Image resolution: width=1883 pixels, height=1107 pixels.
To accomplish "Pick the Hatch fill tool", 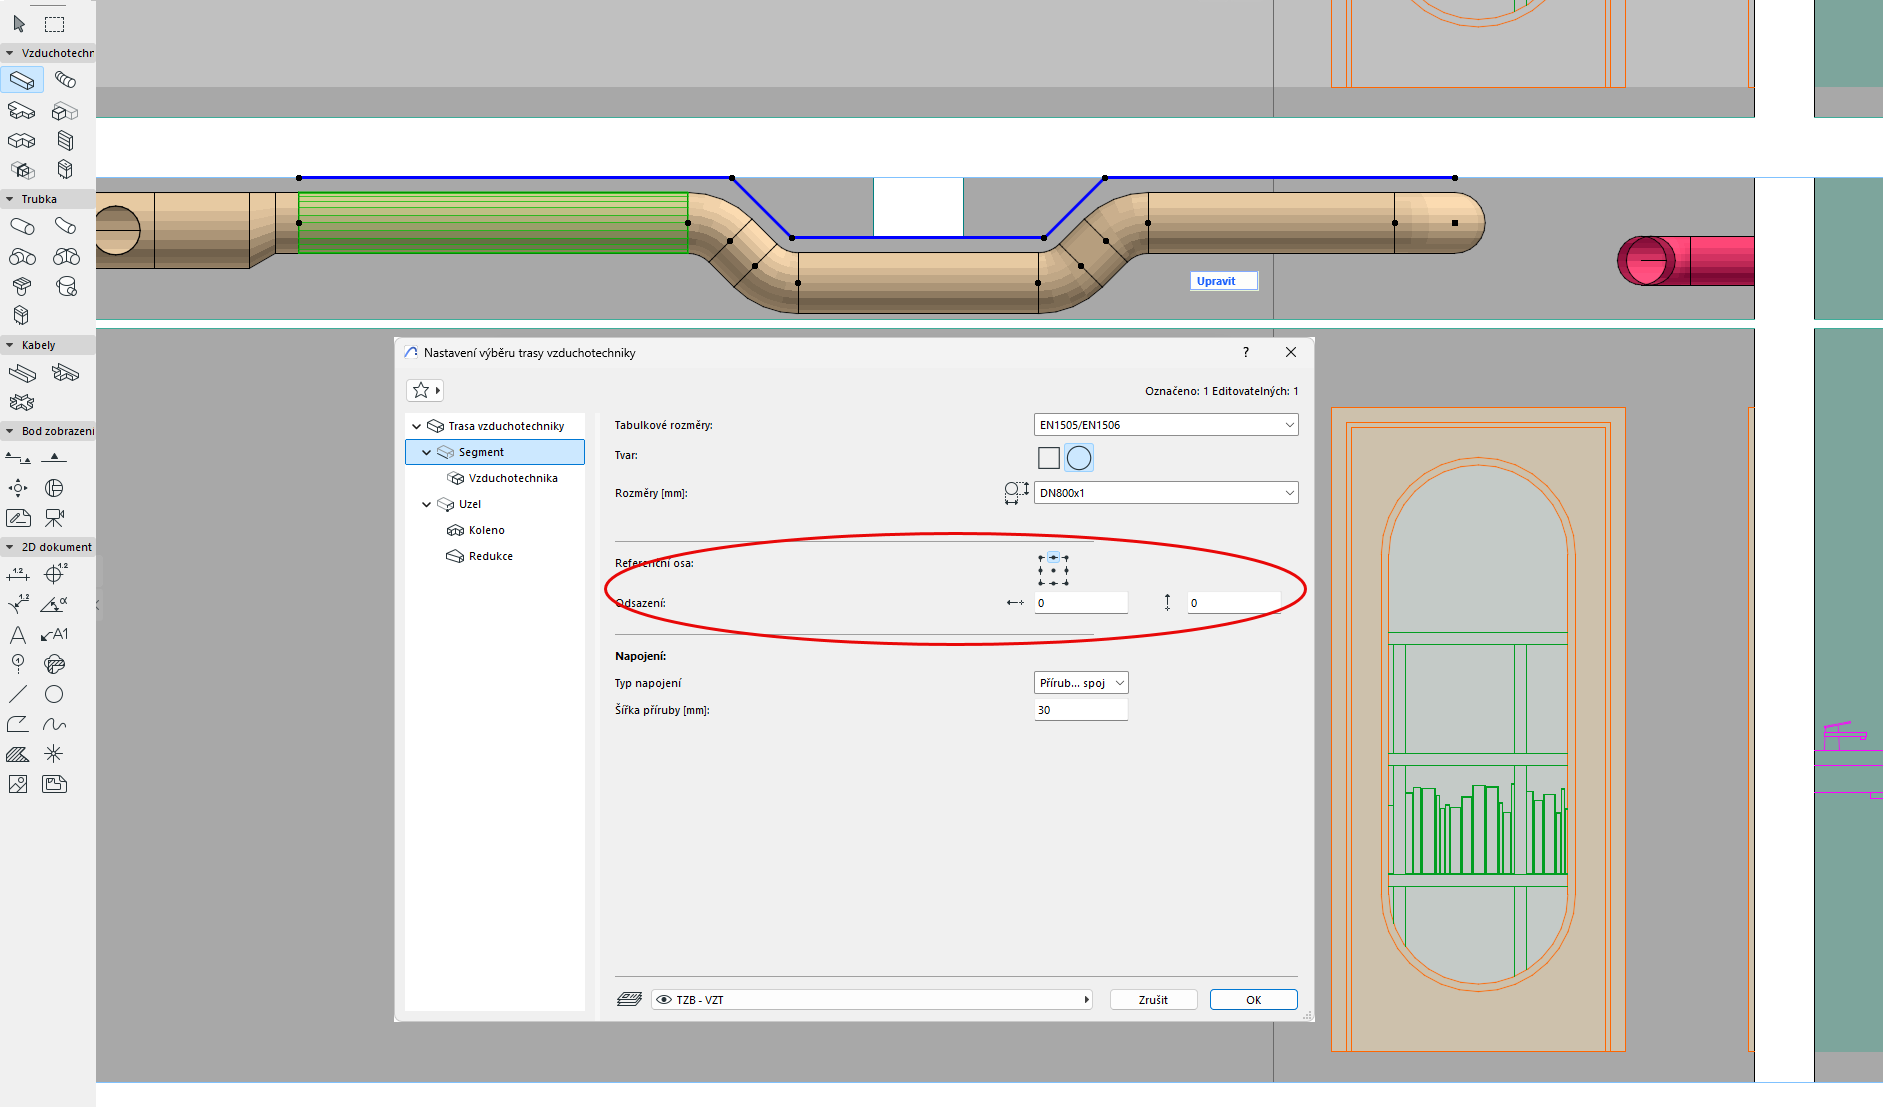I will coord(18,754).
